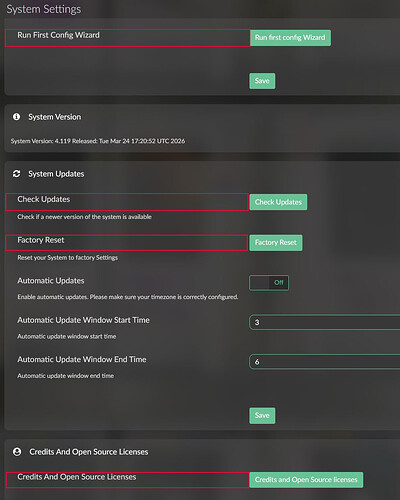Click the Check Updates label box
This screenshot has height=500, width=400.
tap(127, 202)
